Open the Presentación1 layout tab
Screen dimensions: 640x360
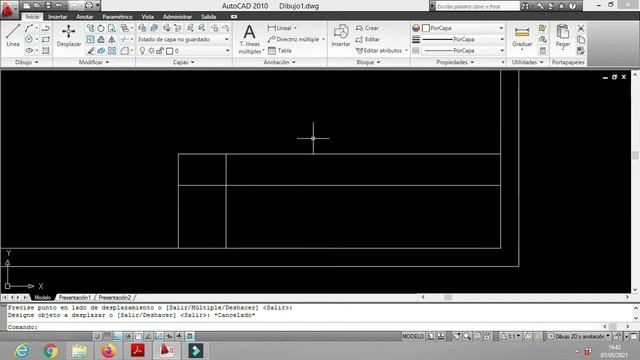click(x=75, y=298)
